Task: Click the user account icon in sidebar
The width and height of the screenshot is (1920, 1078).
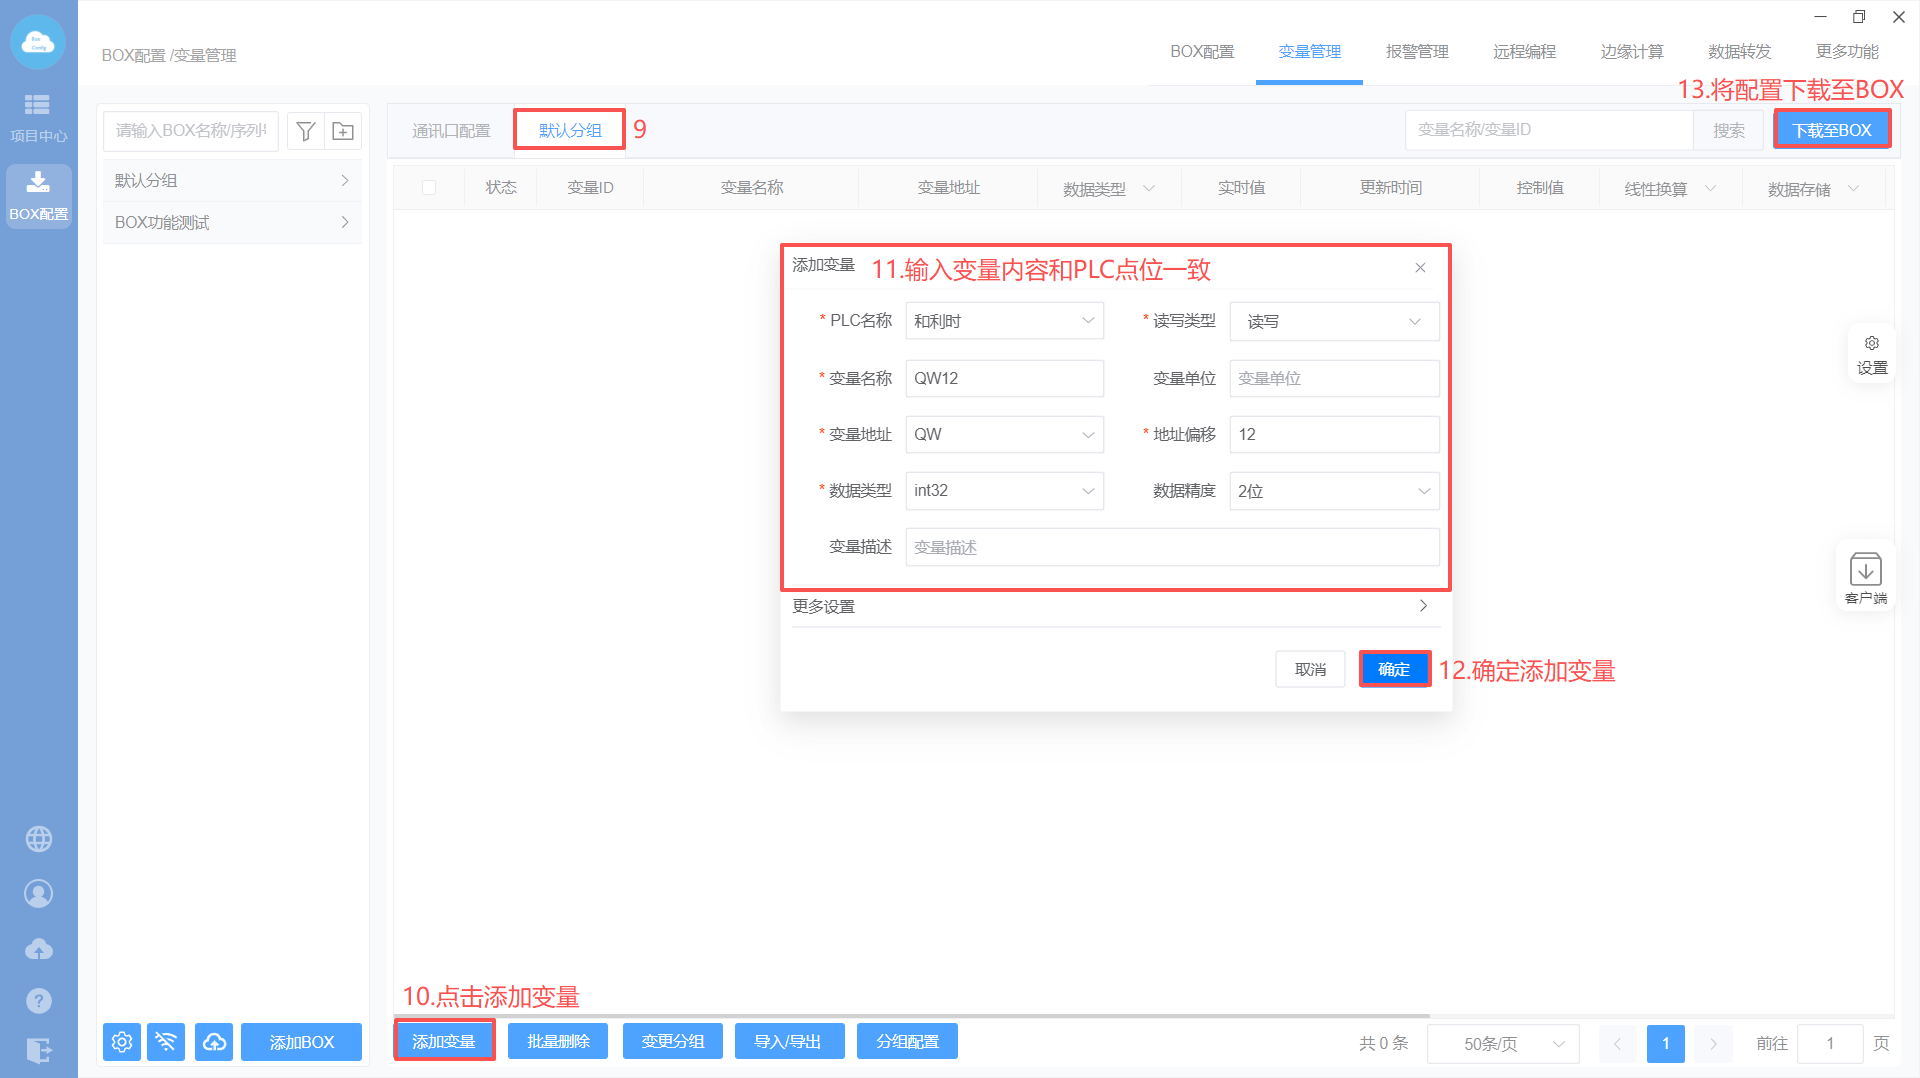Action: [39, 893]
